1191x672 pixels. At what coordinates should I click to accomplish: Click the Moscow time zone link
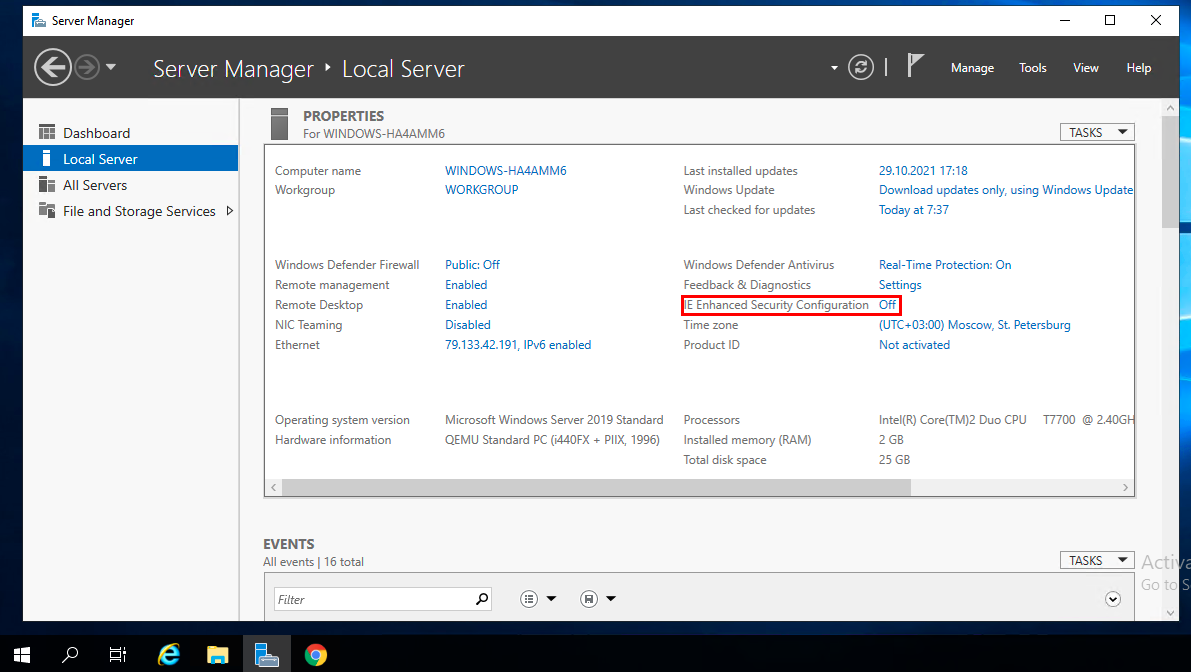[x=975, y=325]
